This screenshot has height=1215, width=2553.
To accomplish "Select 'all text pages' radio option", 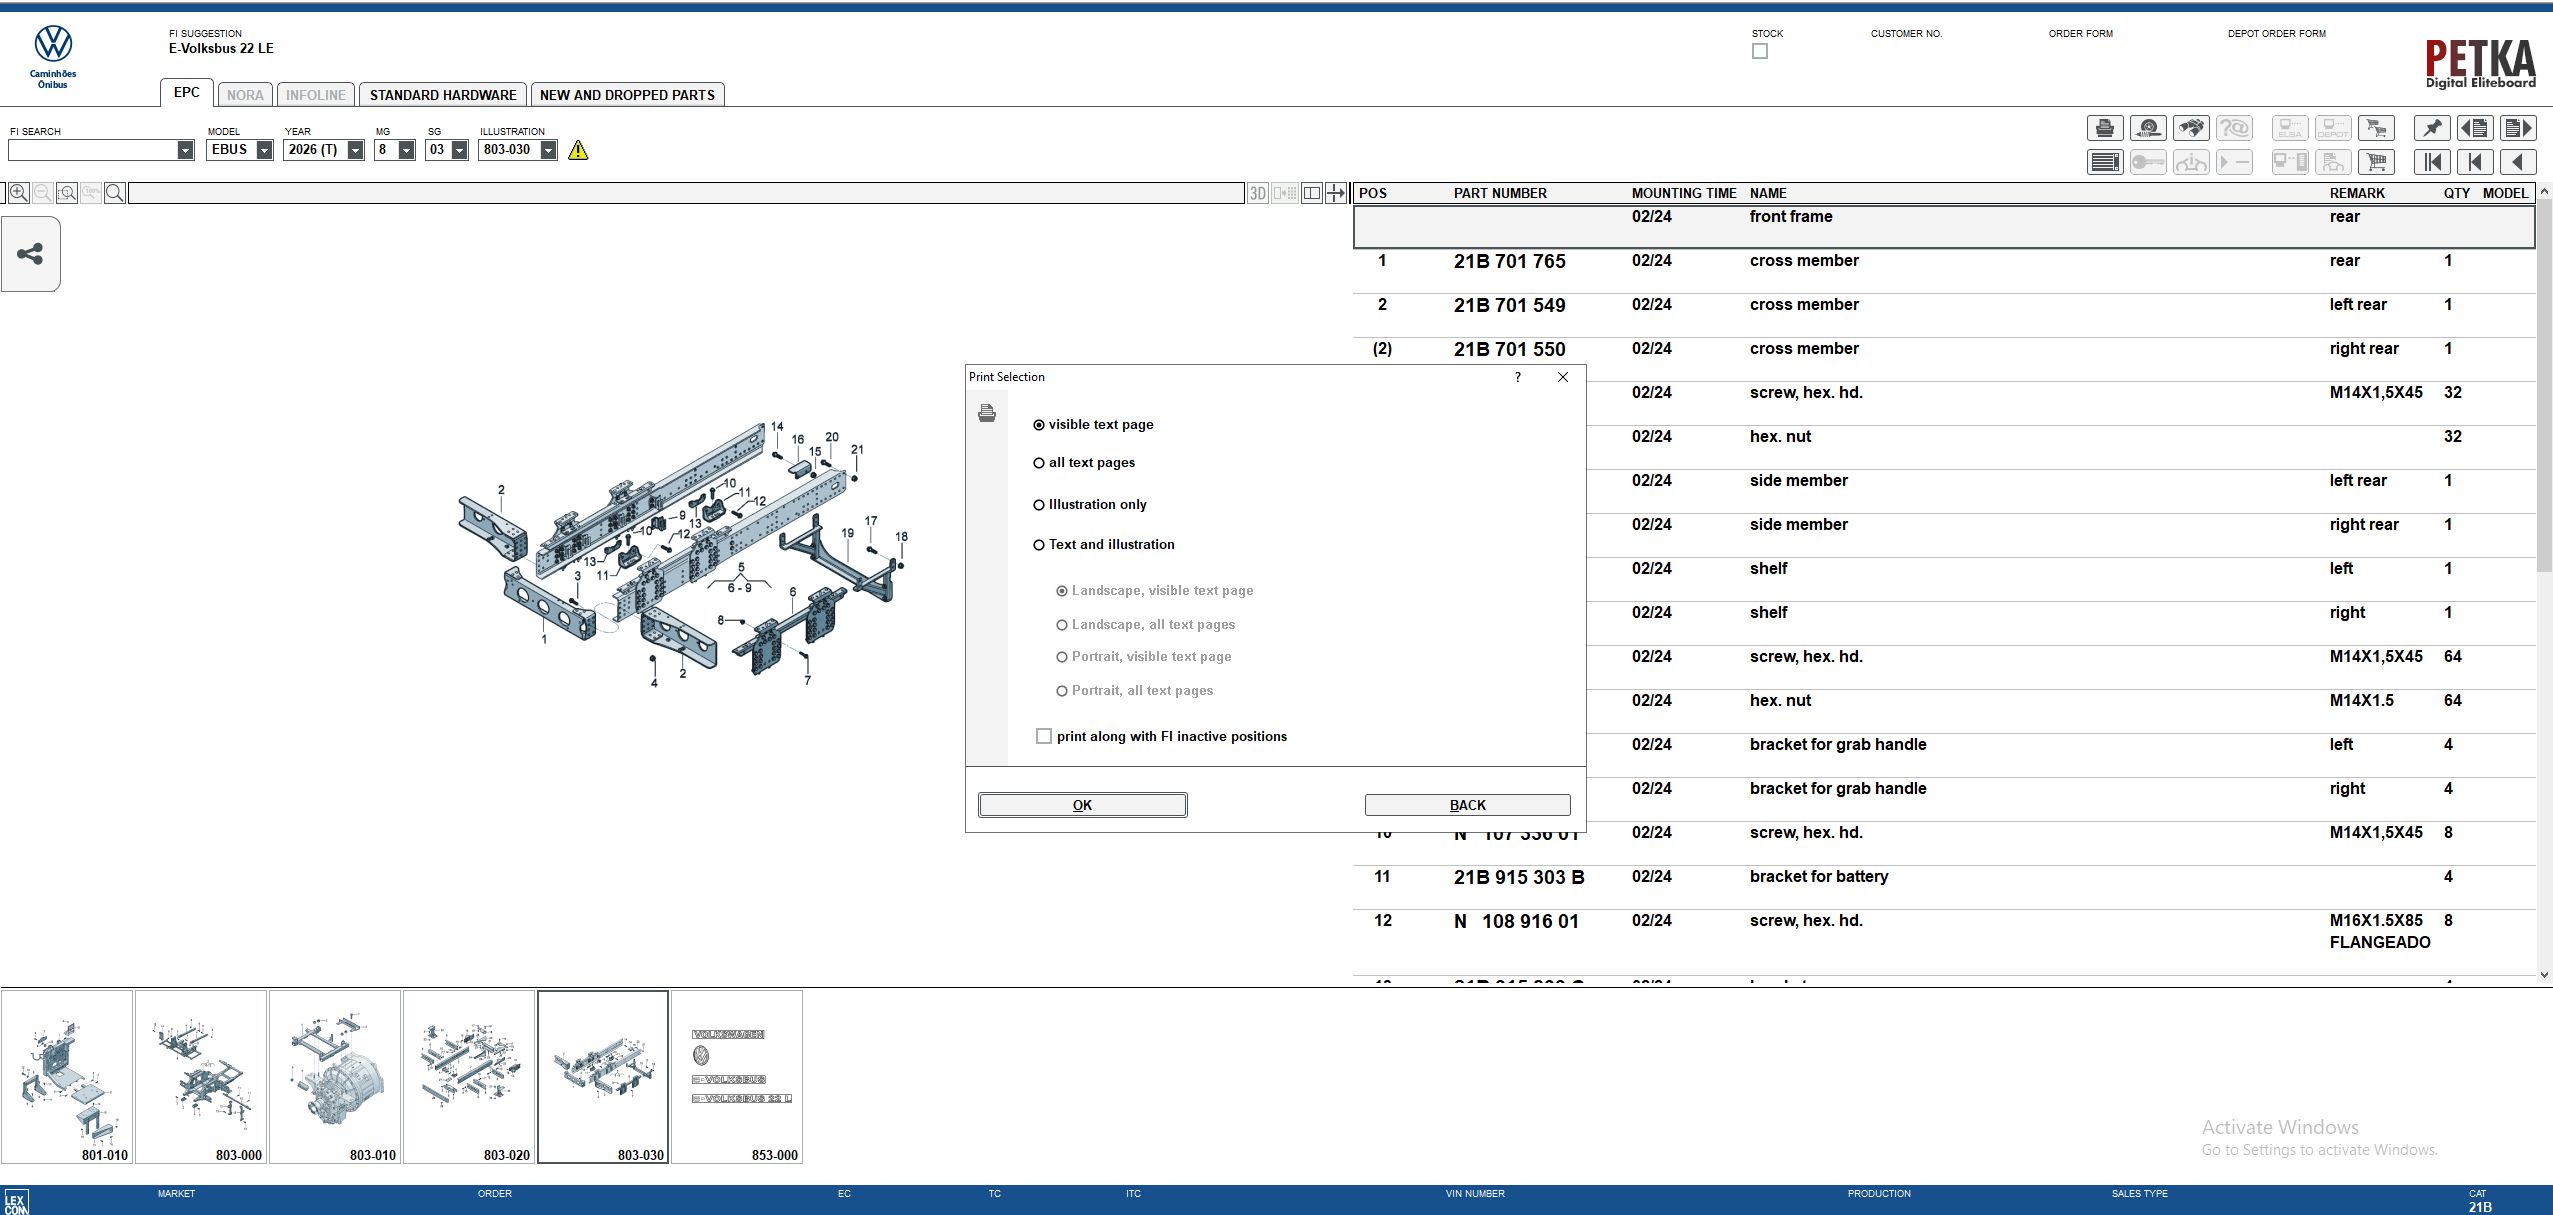I will pyautogui.click(x=1039, y=463).
